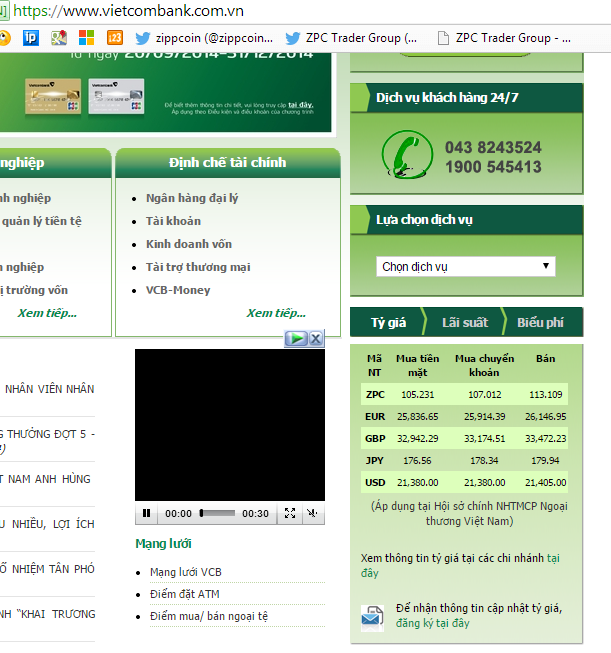Select the Tỷ giá tab

tap(388, 322)
